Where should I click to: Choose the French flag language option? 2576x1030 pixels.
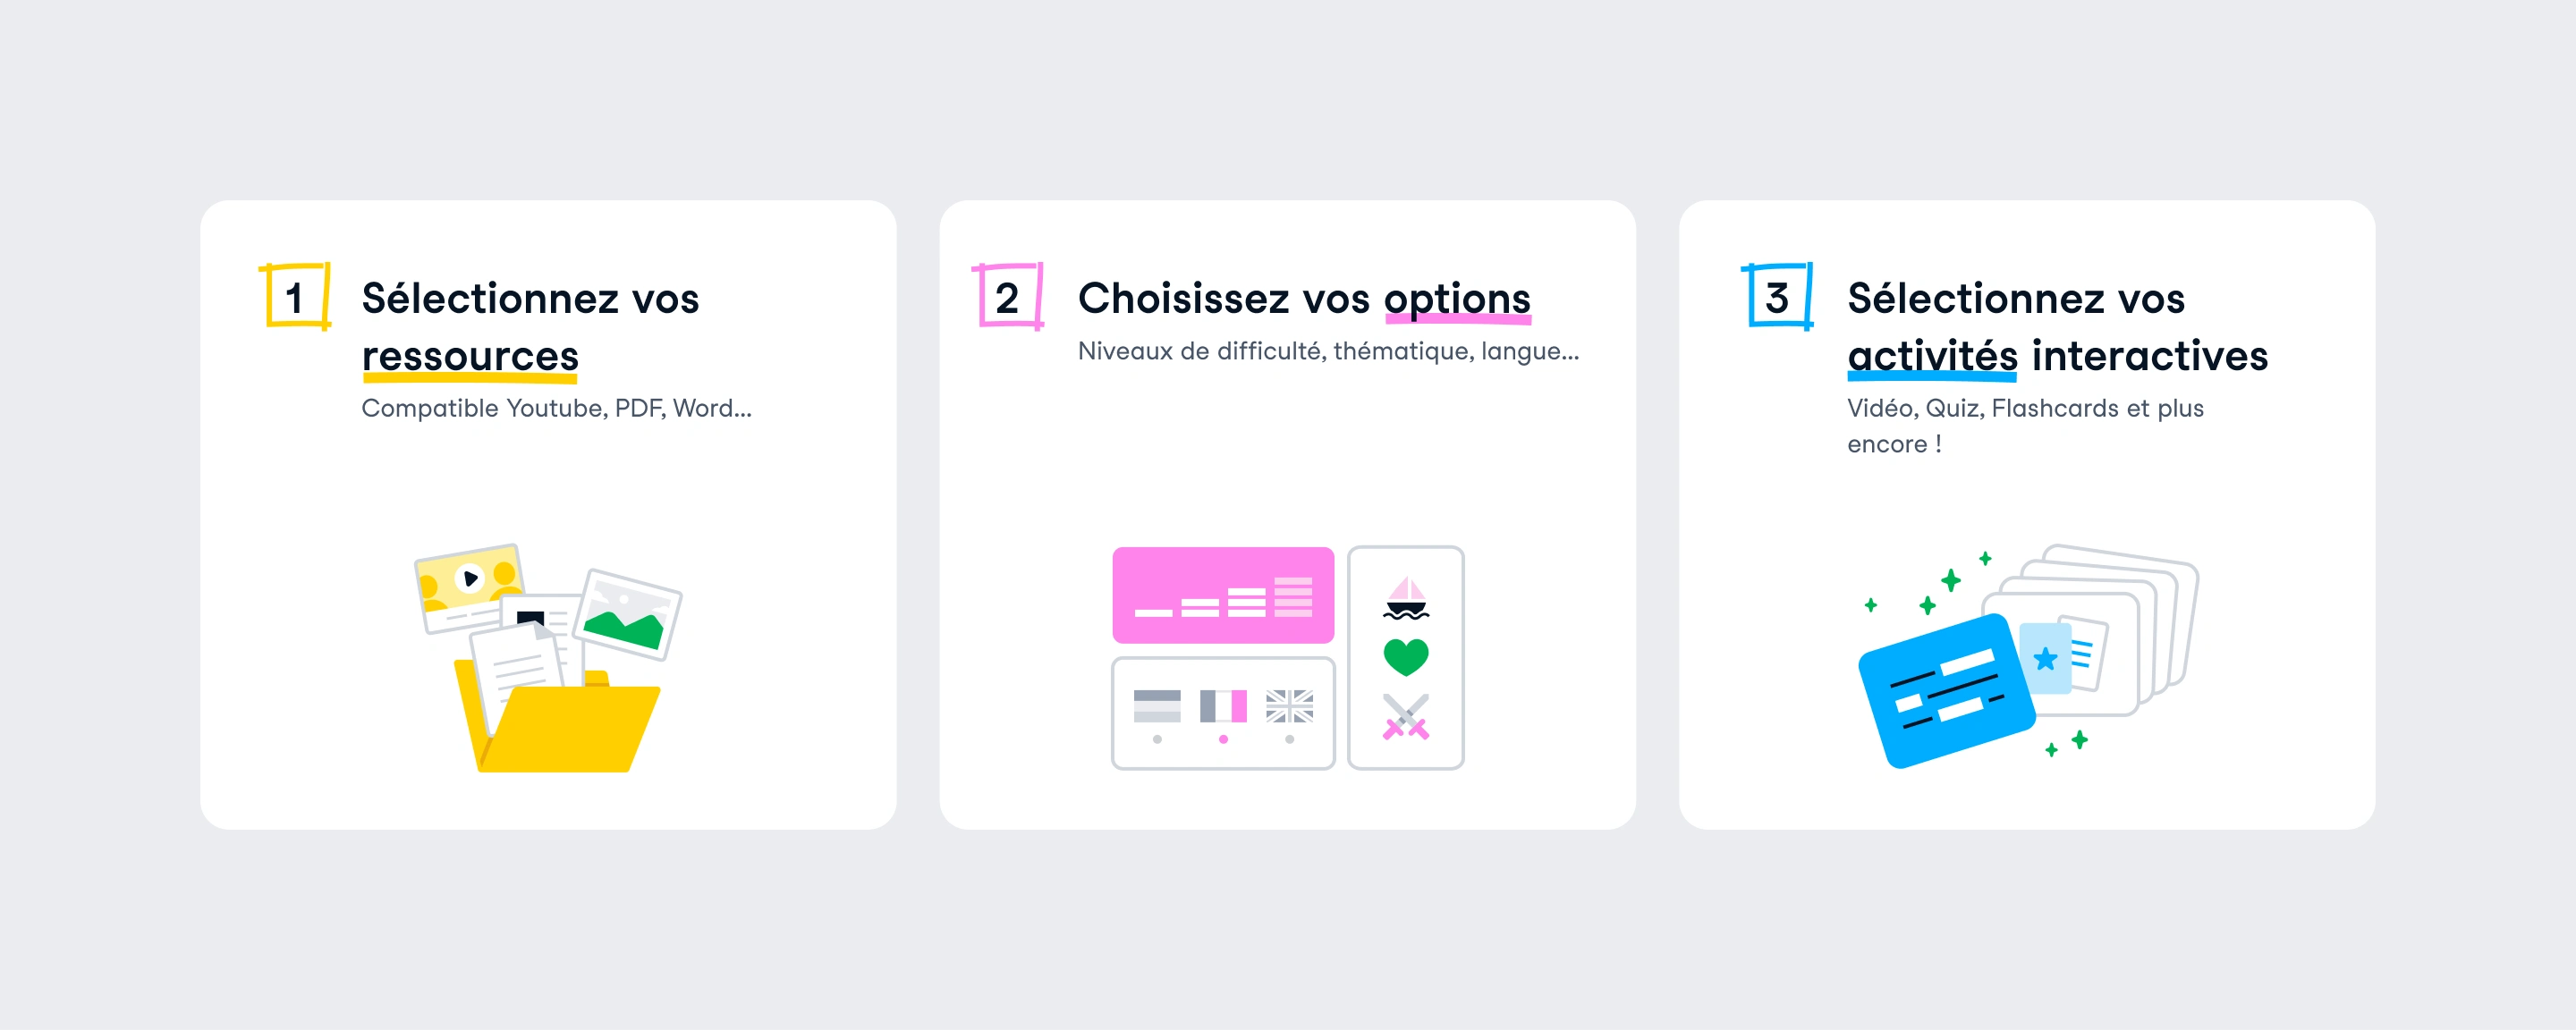point(1223,706)
